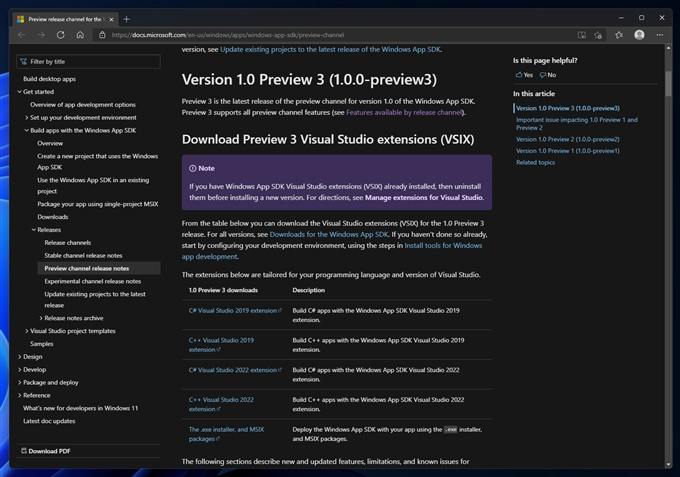Select the Preview release channel browser tab

pyautogui.click(x=65, y=19)
